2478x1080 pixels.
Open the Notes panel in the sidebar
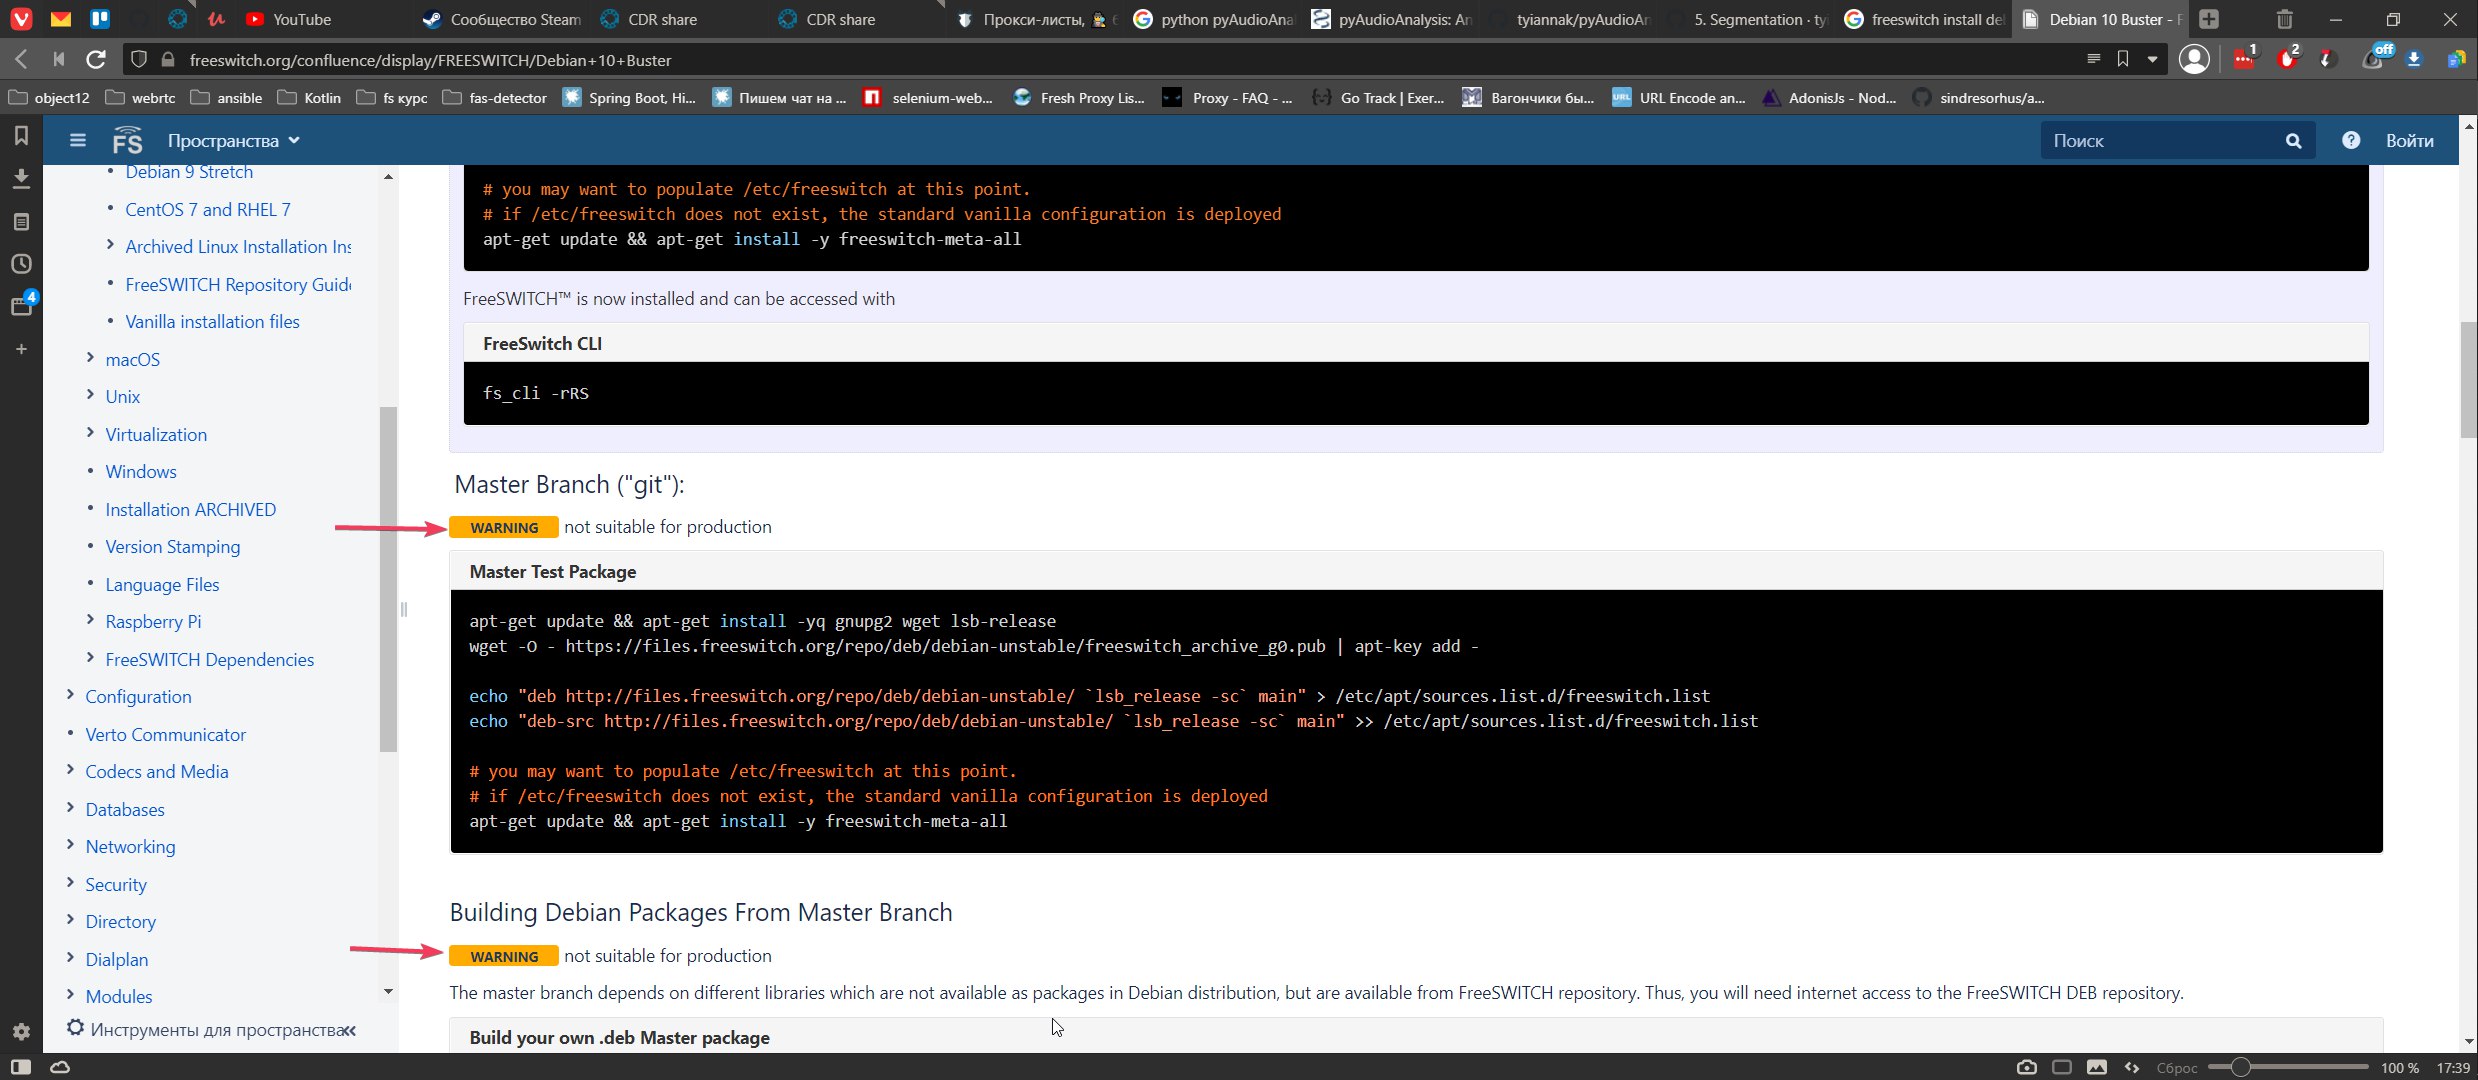pos(21,221)
